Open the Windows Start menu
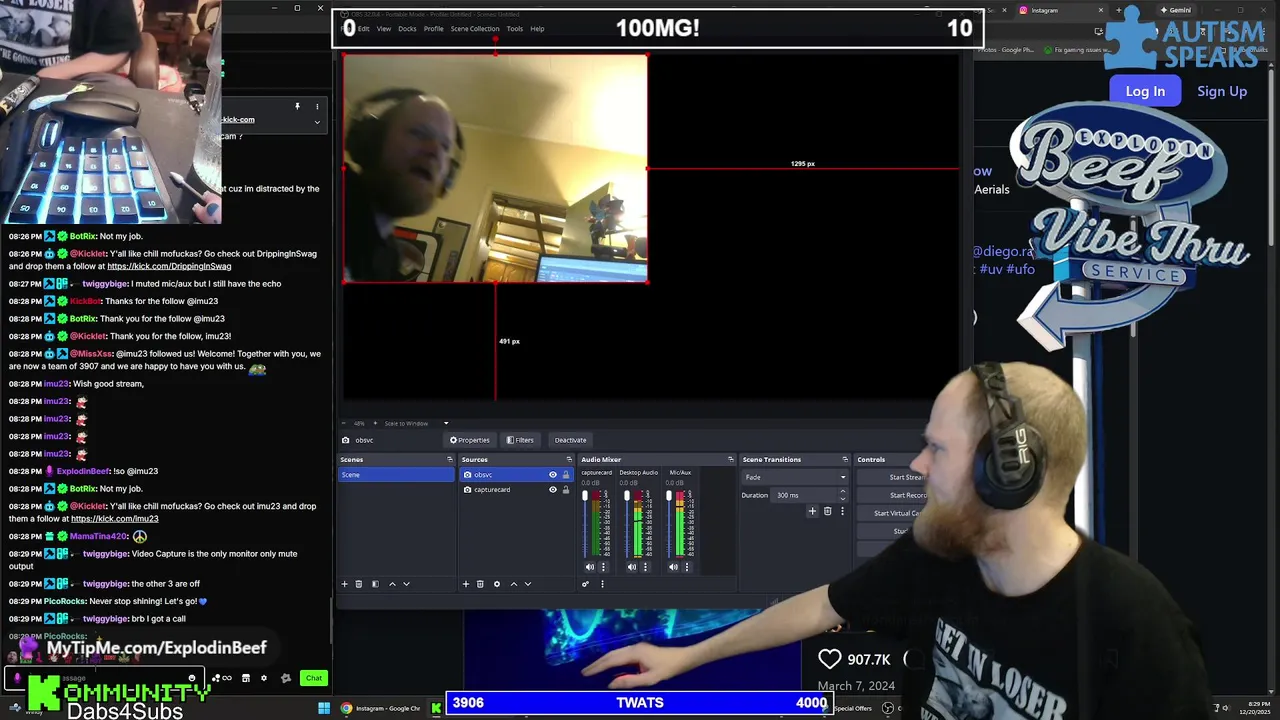This screenshot has width=1280, height=720. [324, 709]
